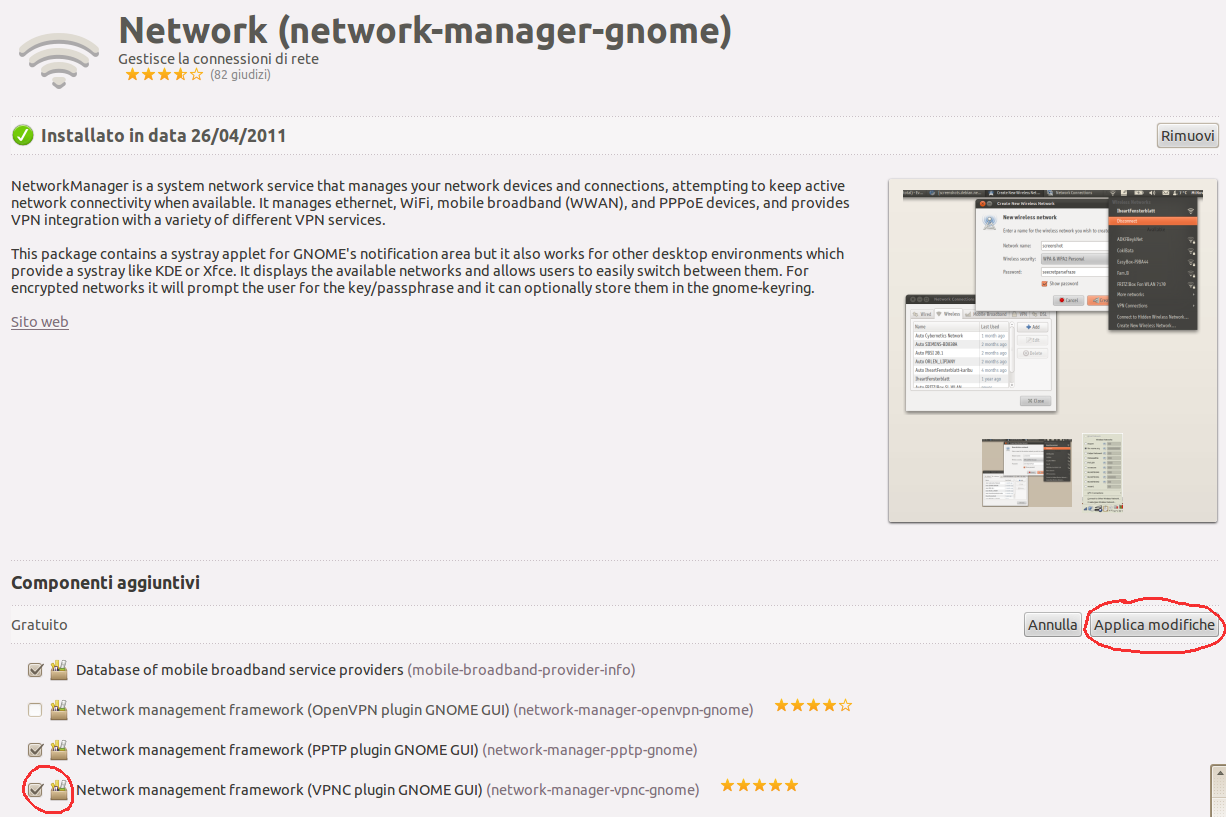Click the Gratuito label

[39, 625]
